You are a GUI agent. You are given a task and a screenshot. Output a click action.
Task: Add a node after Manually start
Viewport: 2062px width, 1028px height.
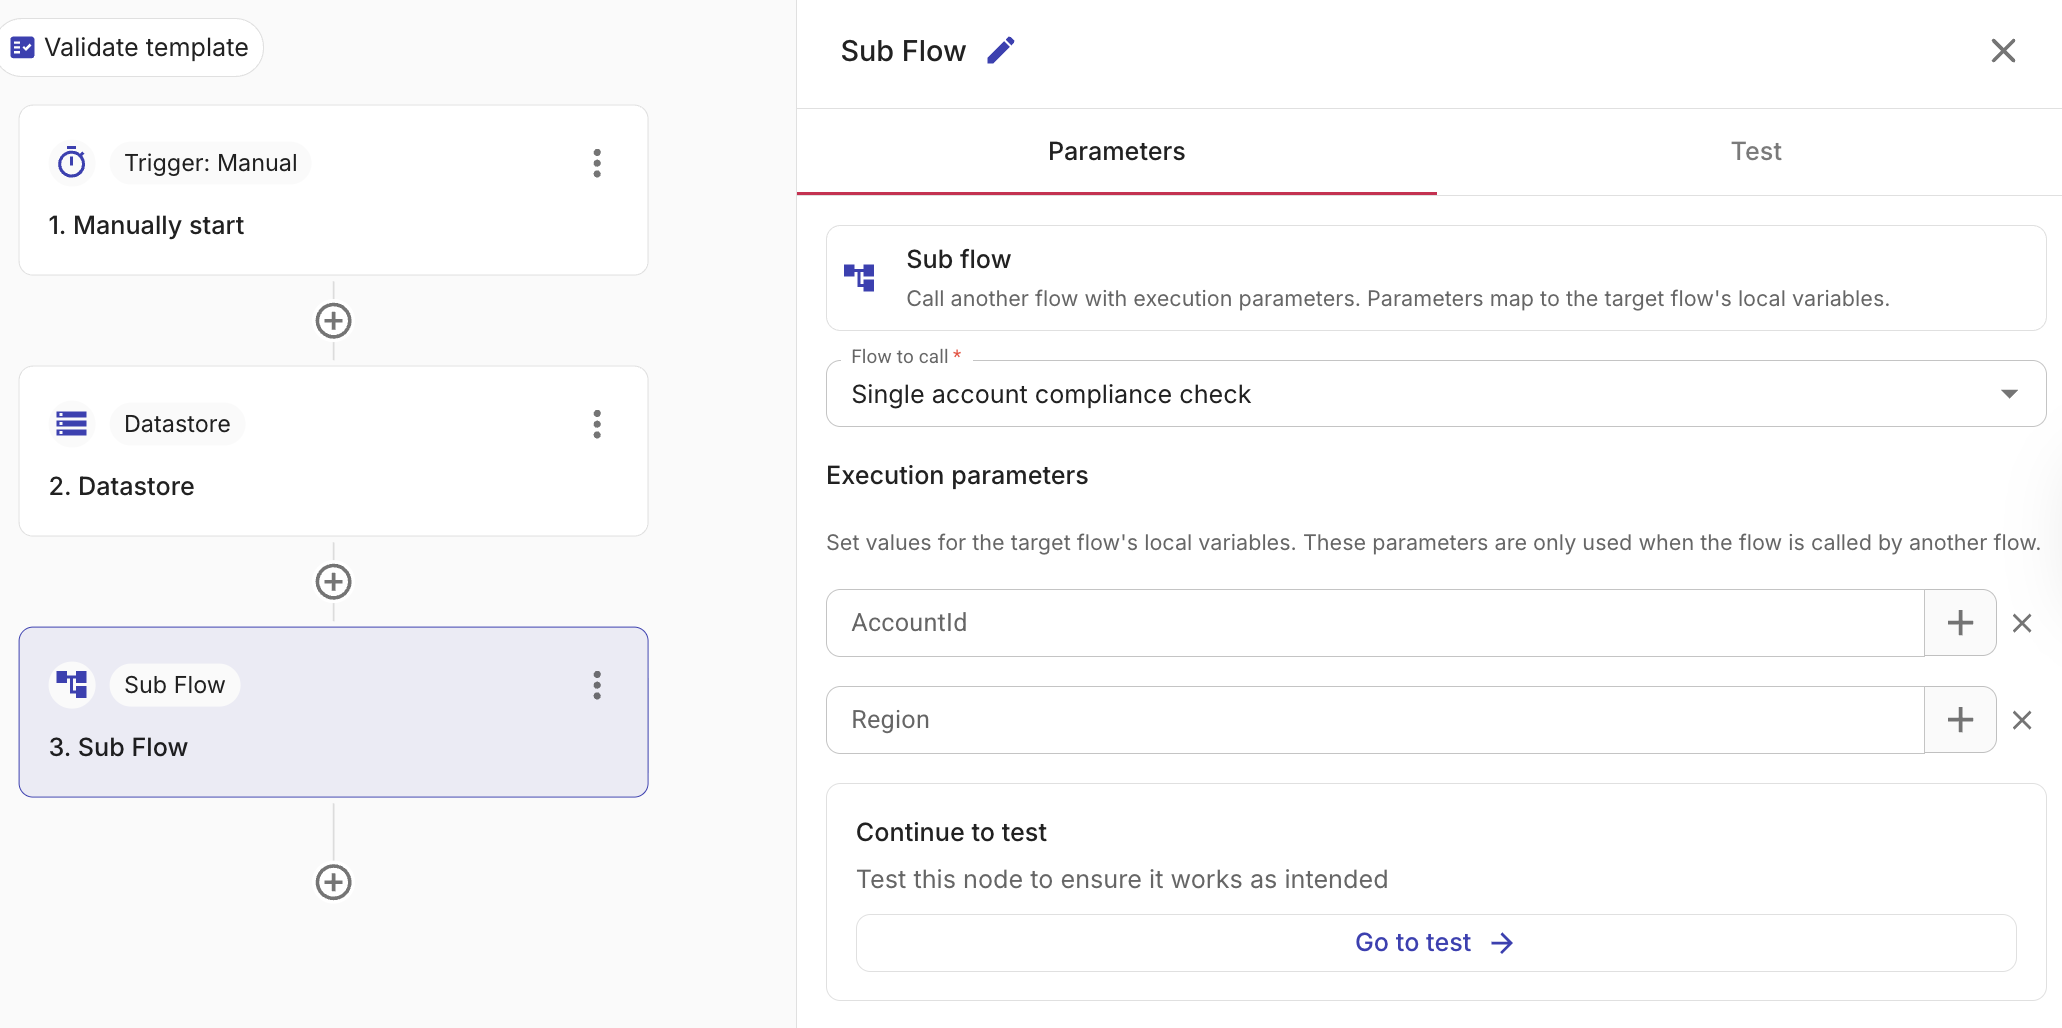(x=333, y=321)
